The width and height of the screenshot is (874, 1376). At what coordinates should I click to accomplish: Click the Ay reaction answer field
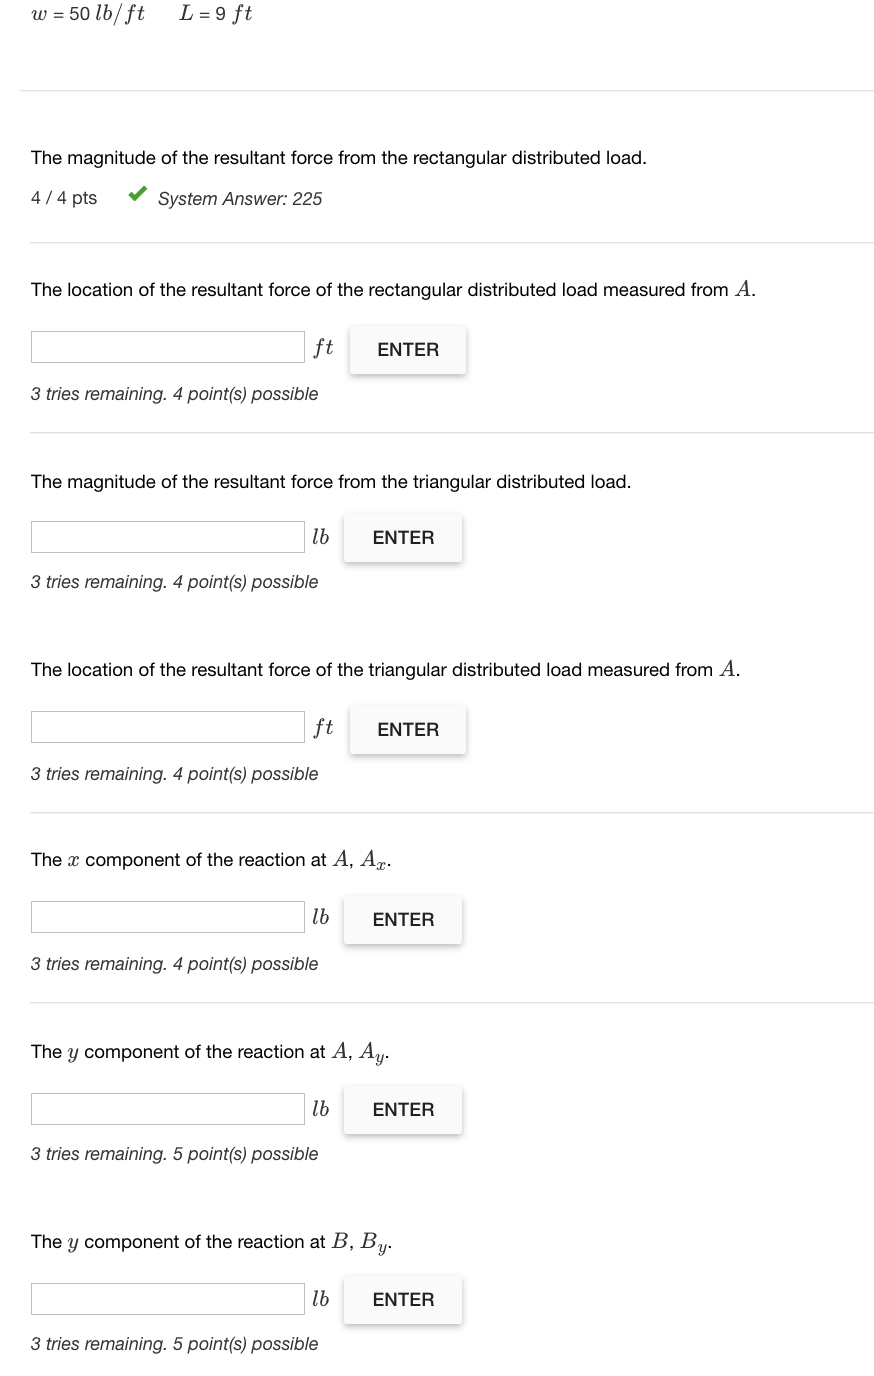(168, 1109)
